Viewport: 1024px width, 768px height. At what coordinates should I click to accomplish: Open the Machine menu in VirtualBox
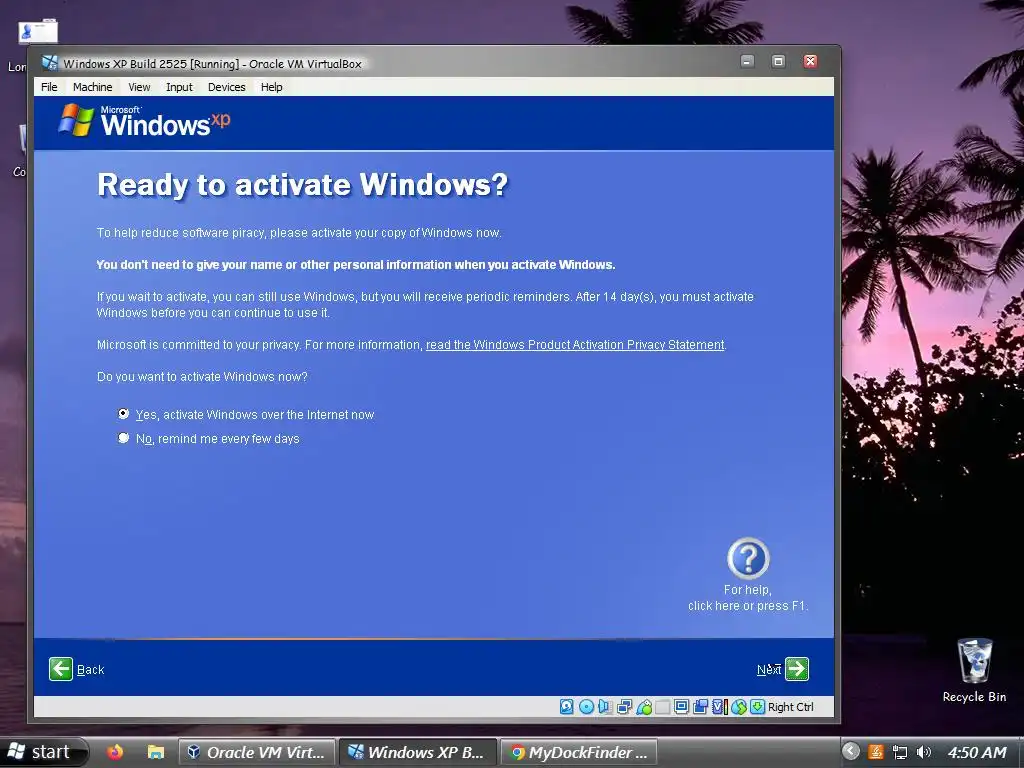pos(93,87)
